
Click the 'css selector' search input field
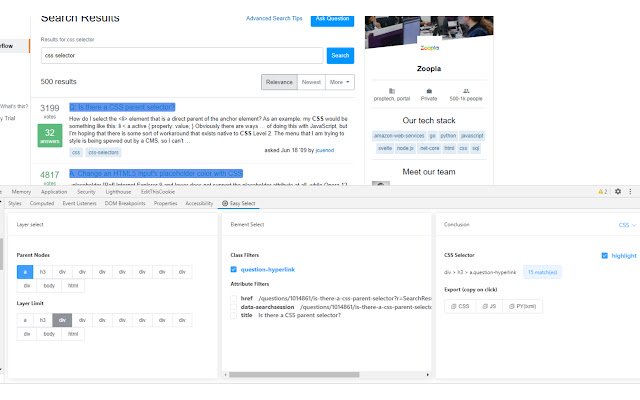point(182,56)
